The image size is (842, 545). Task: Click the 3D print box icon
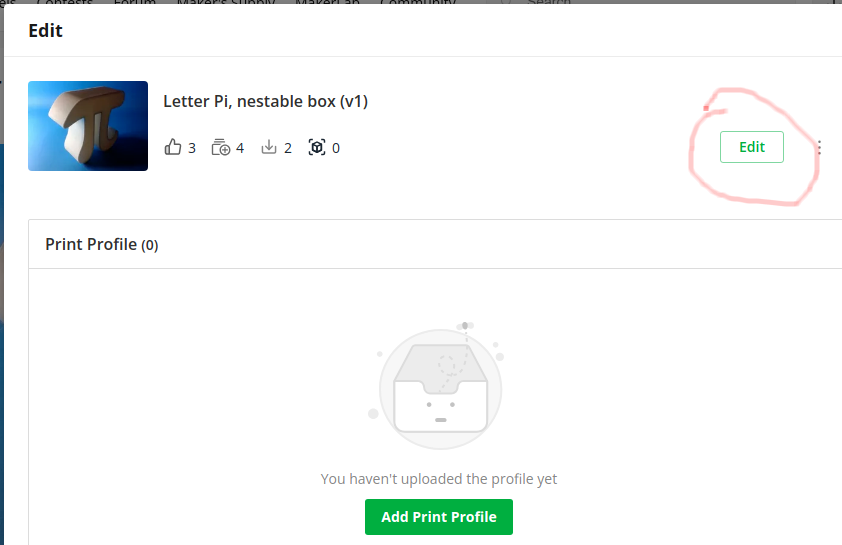[x=317, y=147]
